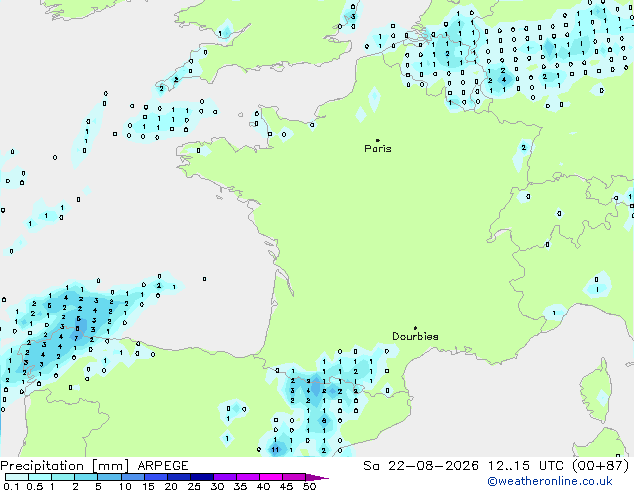Click the legend value '25'
This screenshot has width=634, height=490.
coord(194,486)
